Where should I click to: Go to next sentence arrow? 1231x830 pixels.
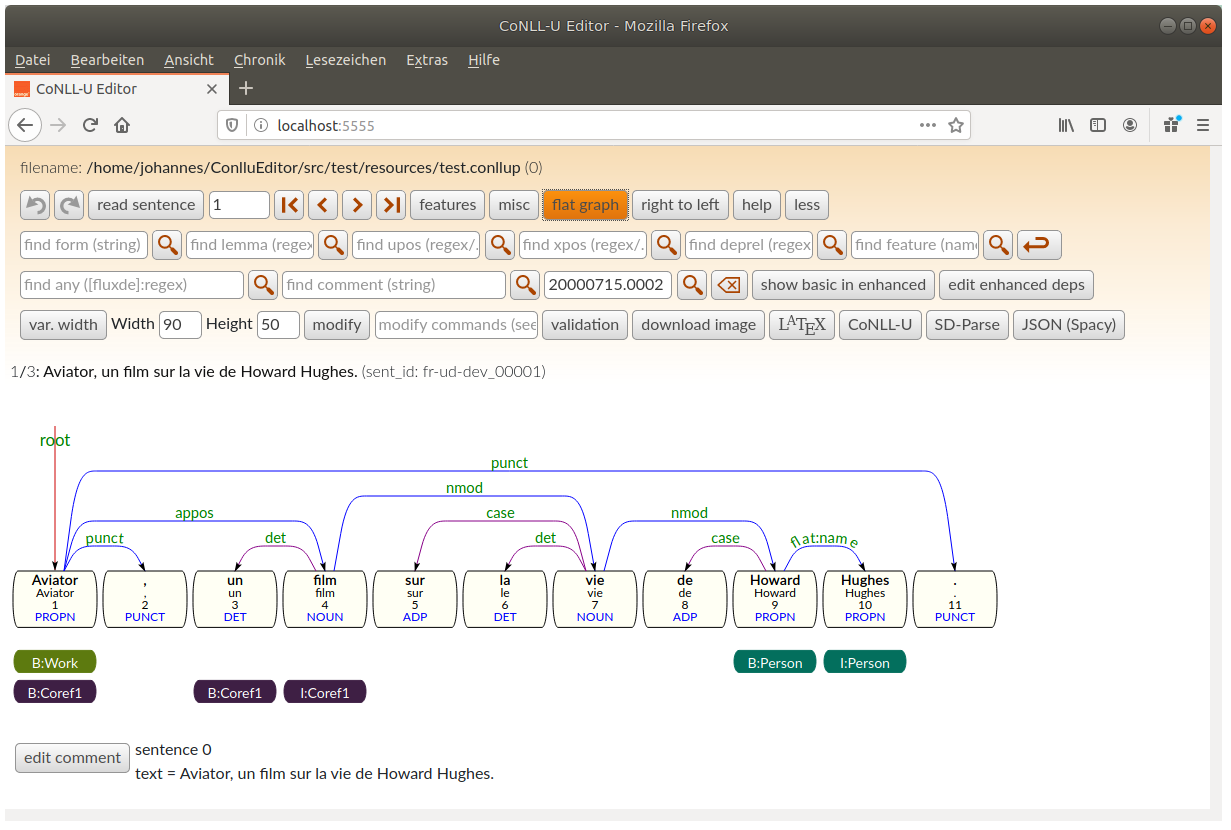(x=357, y=205)
